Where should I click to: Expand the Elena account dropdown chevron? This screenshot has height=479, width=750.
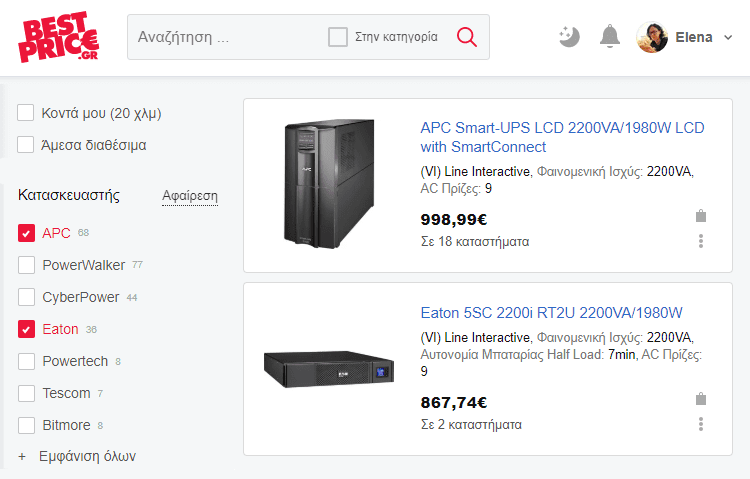click(x=728, y=37)
